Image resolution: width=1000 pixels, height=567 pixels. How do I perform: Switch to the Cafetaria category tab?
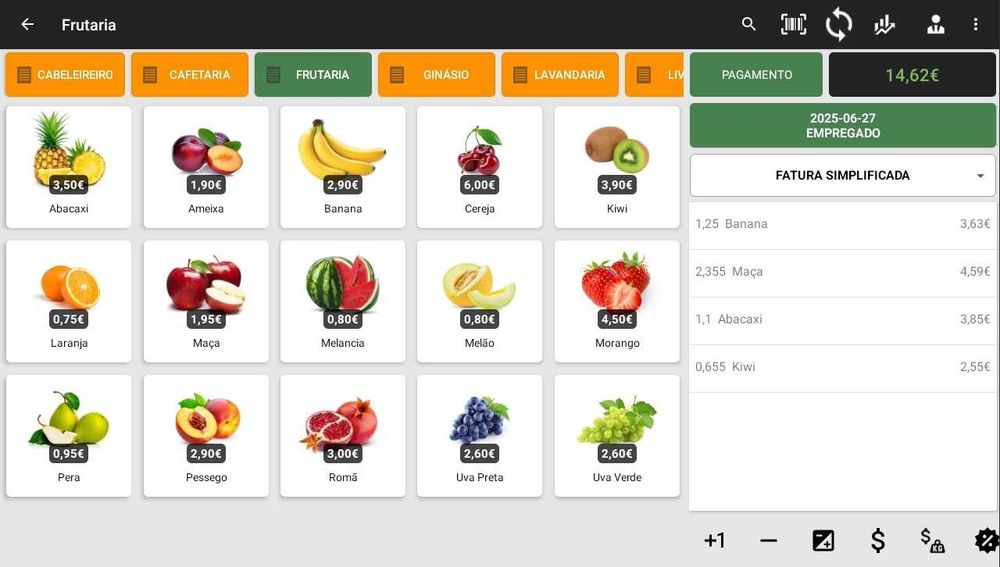tap(189, 75)
